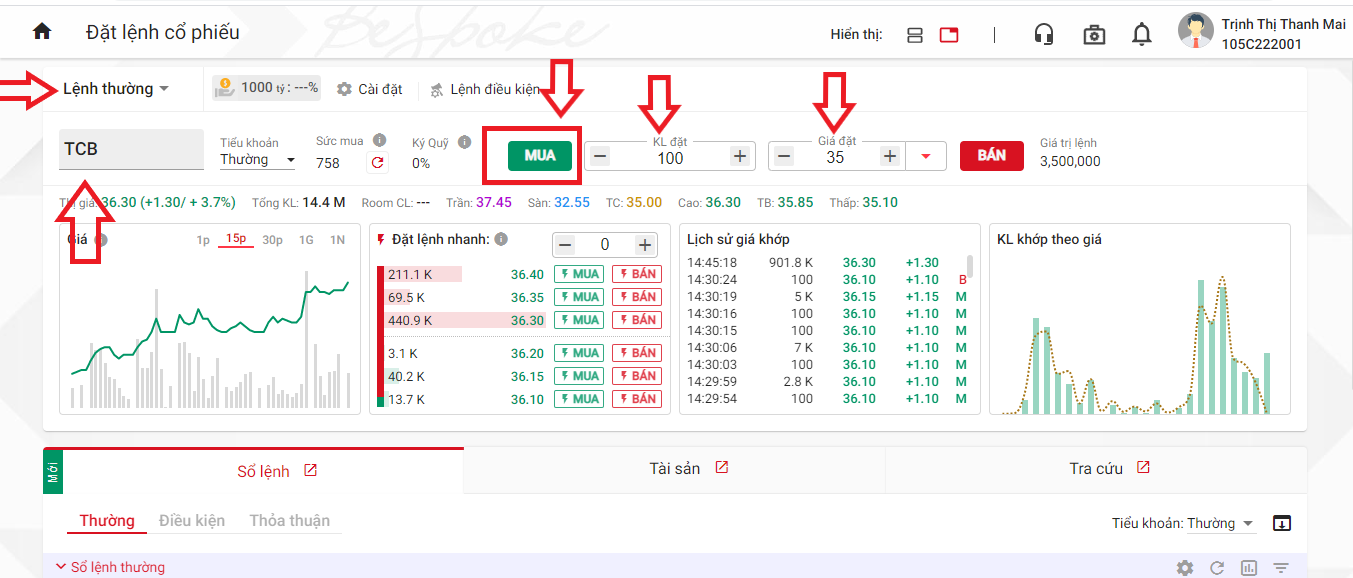
Task: Quick buy MUA at price 36.40
Action: click(x=579, y=274)
